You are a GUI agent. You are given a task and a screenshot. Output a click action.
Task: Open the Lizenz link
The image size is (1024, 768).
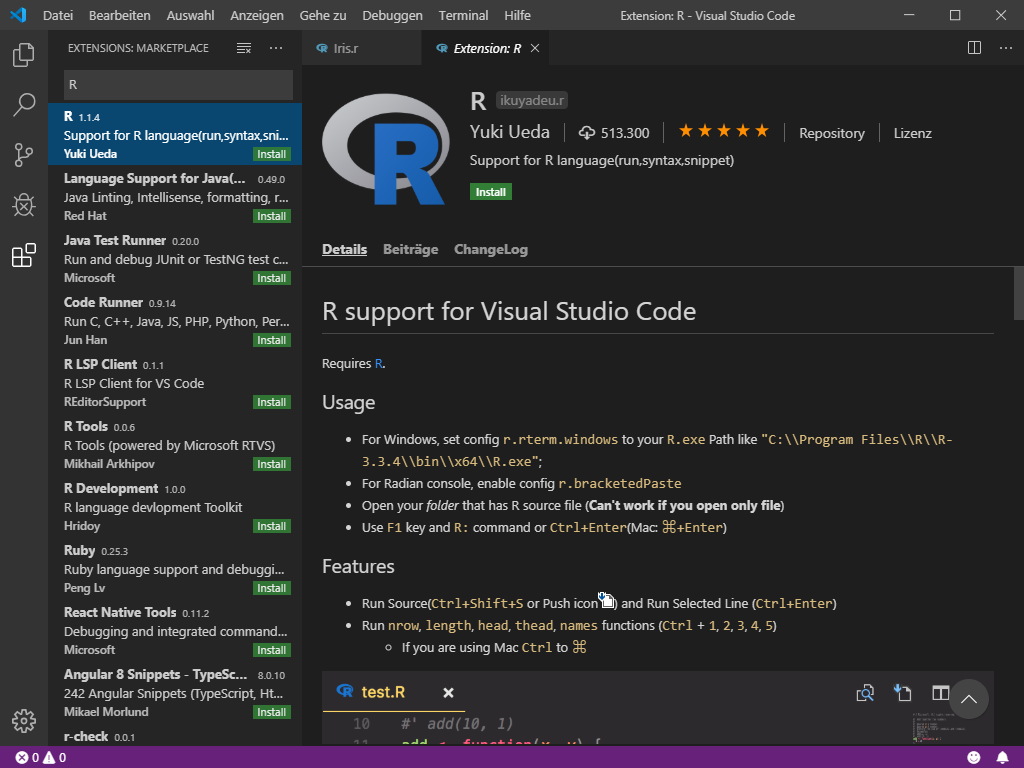(912, 133)
